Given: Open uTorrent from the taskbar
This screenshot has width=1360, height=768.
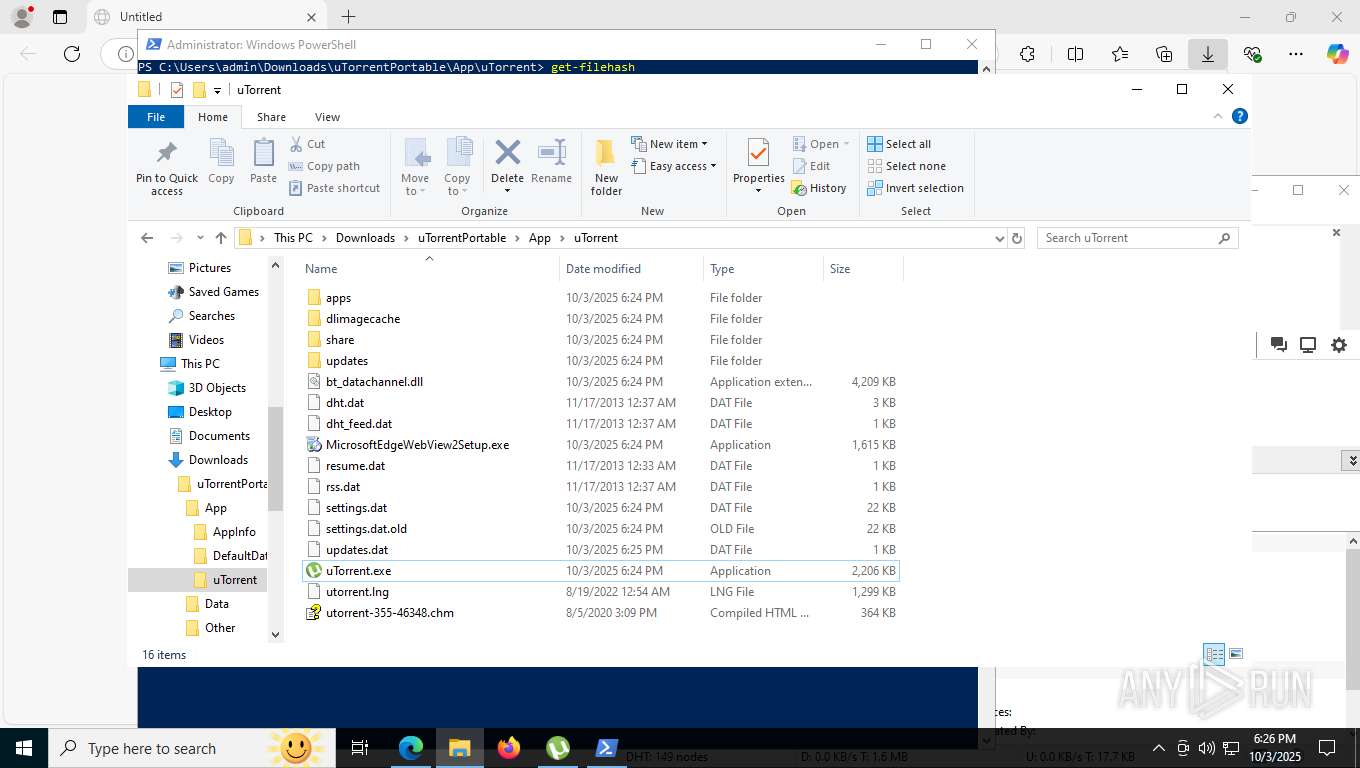Looking at the screenshot, I should click(557, 748).
